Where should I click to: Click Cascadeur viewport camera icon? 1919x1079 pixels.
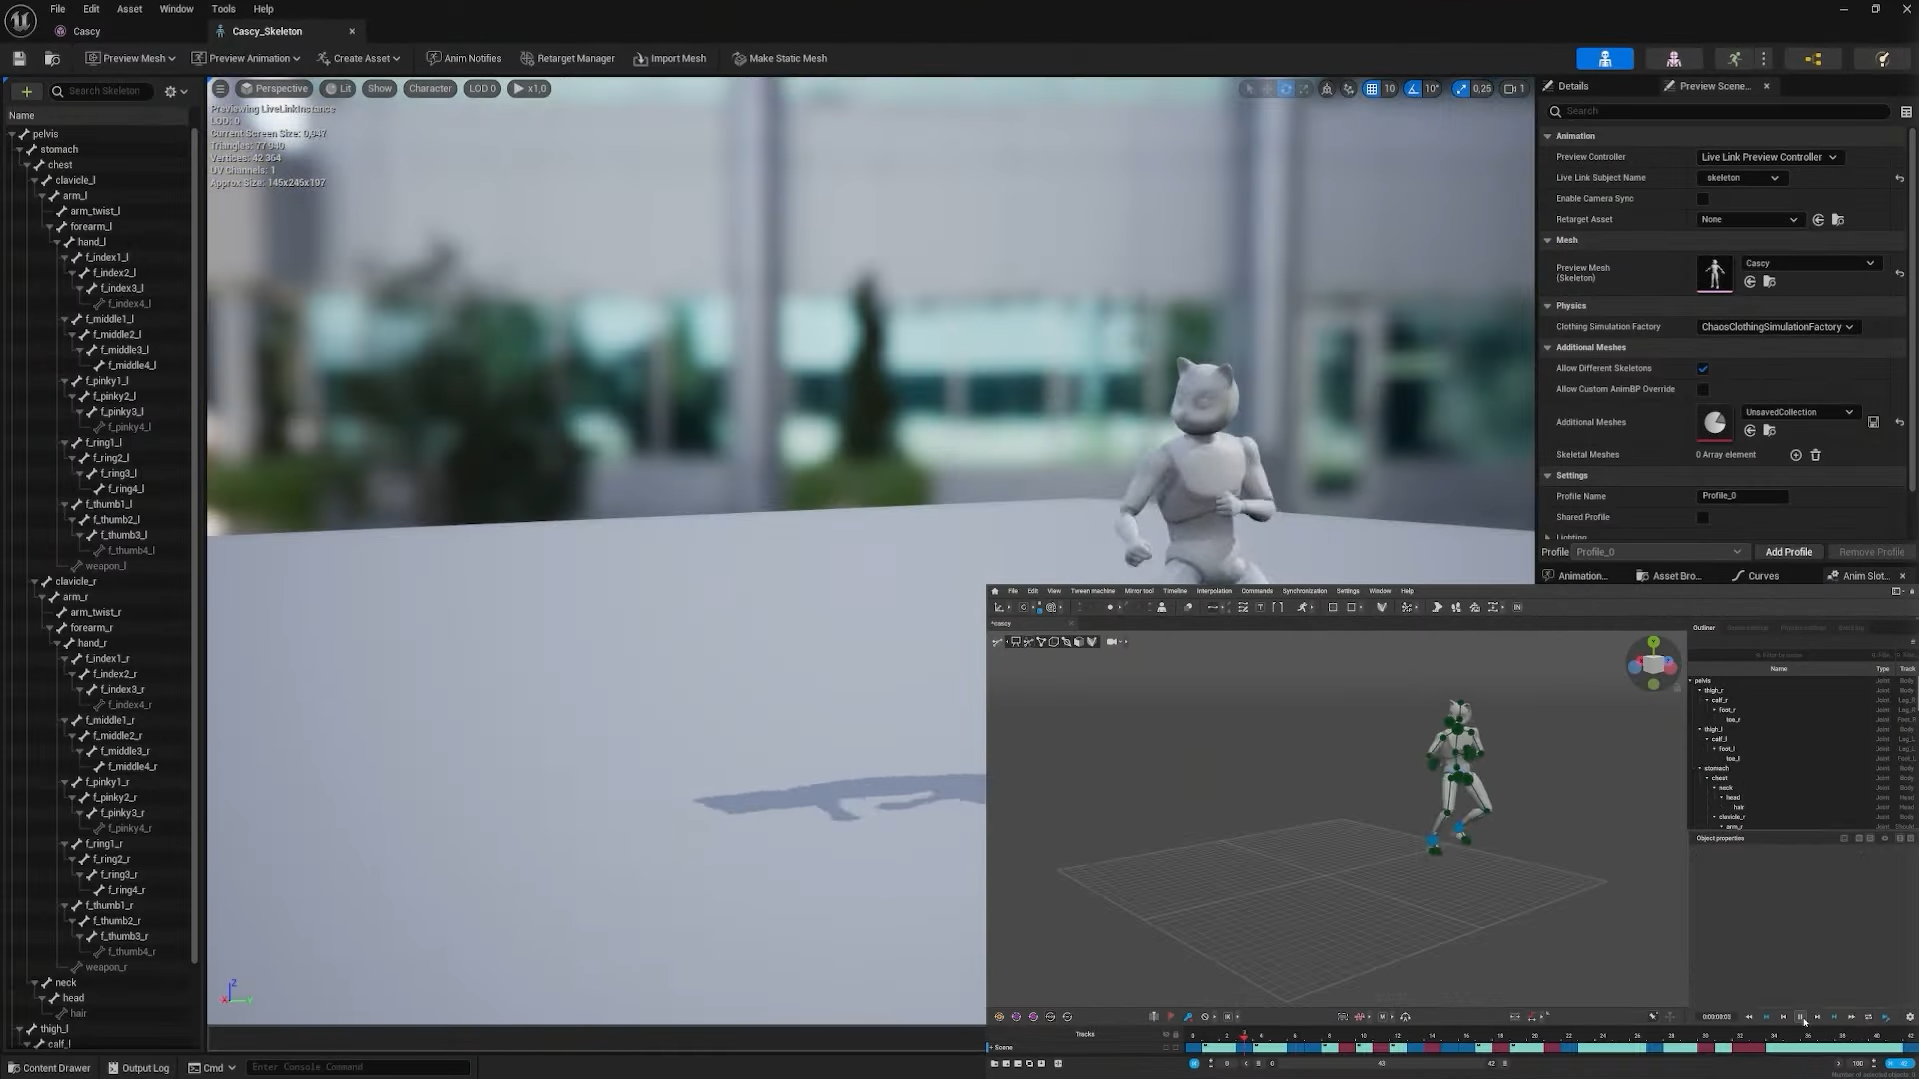tap(1112, 642)
